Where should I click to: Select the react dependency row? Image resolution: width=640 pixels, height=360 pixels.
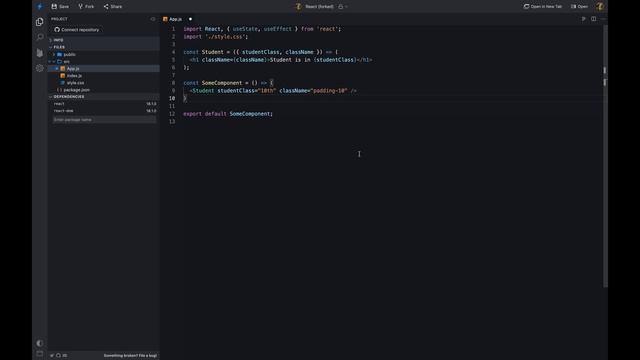pos(104,104)
